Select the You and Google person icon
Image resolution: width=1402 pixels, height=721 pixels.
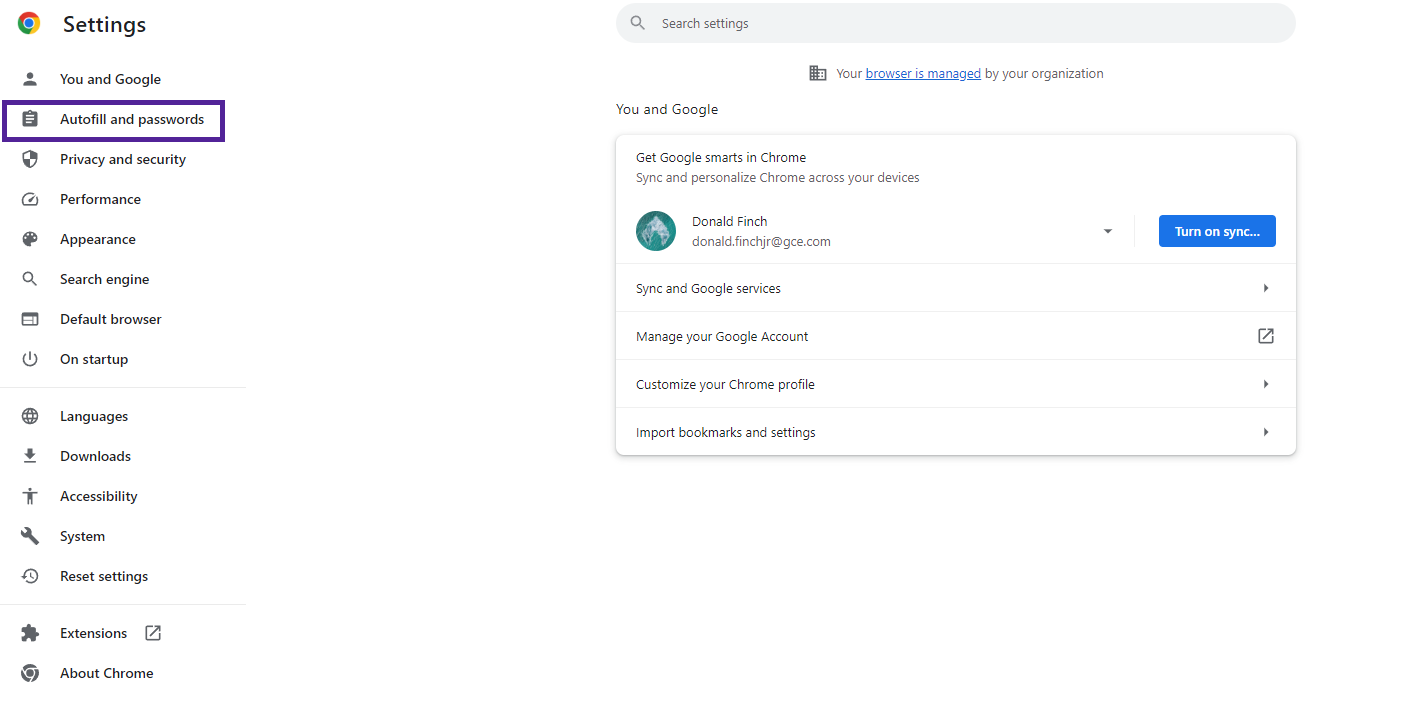[x=30, y=79]
